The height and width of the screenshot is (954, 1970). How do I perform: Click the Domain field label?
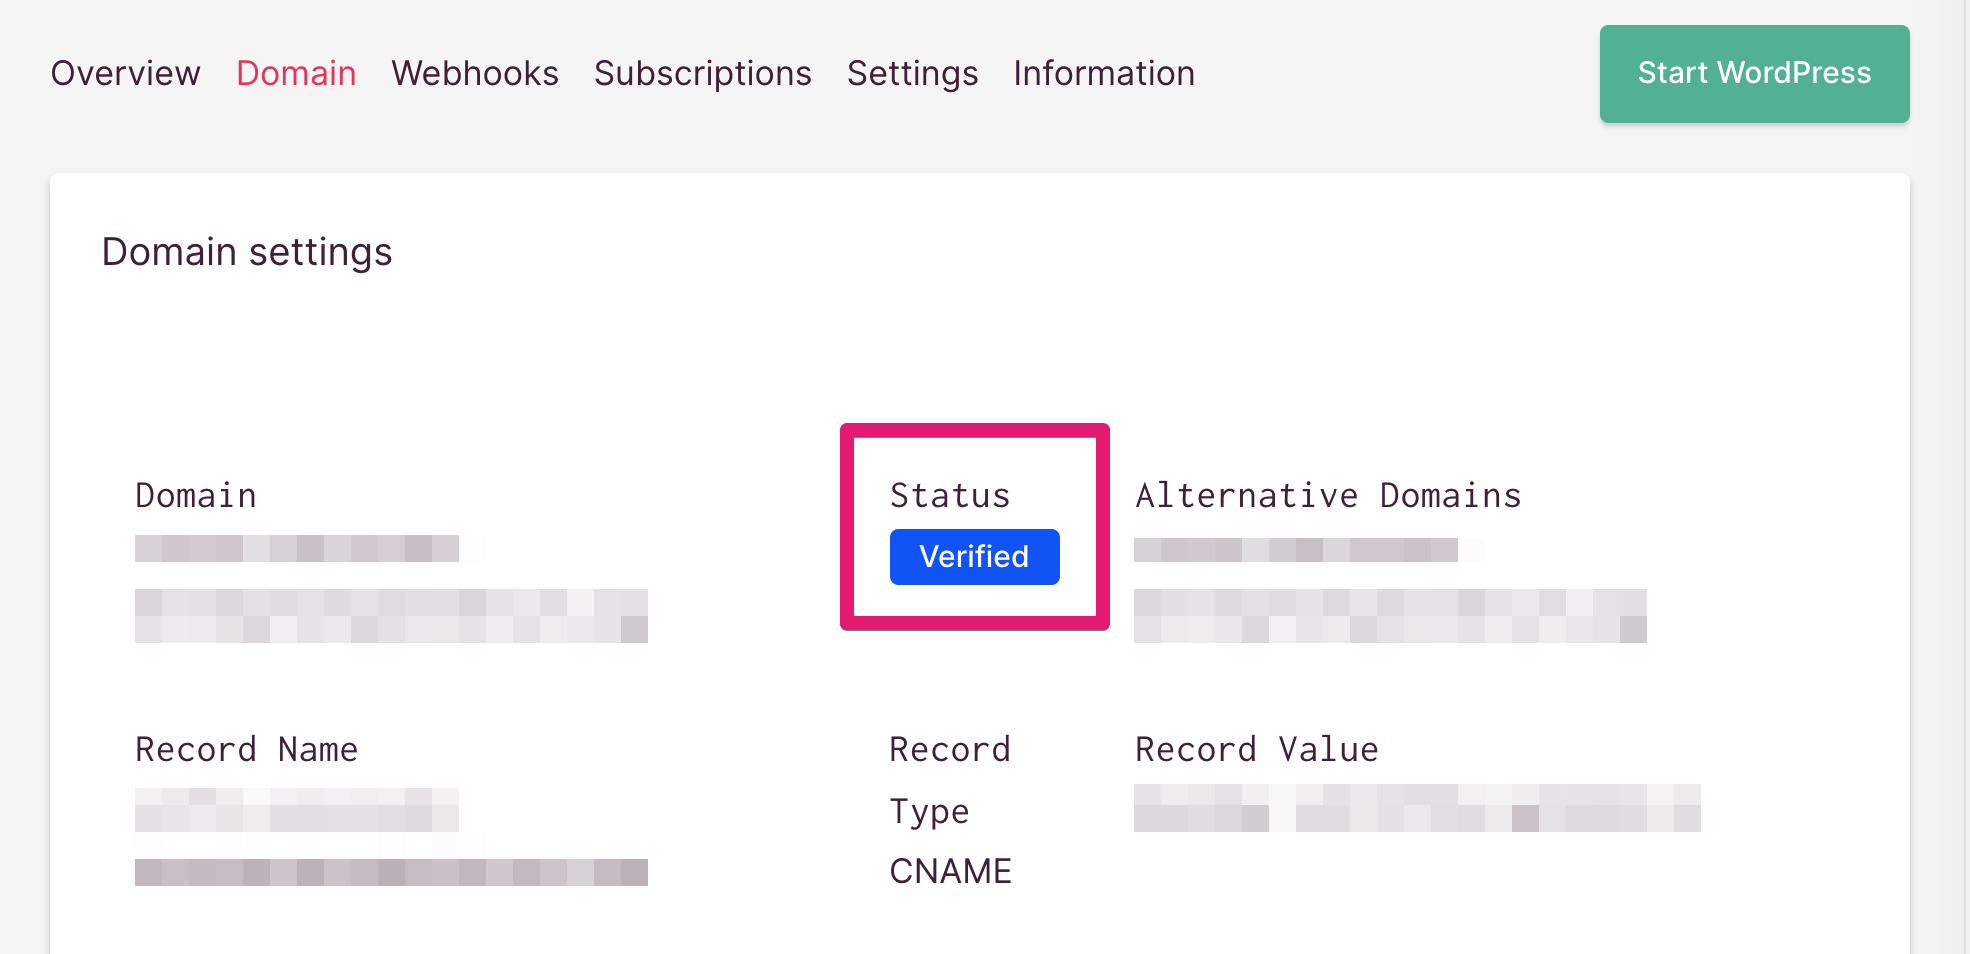(x=196, y=496)
